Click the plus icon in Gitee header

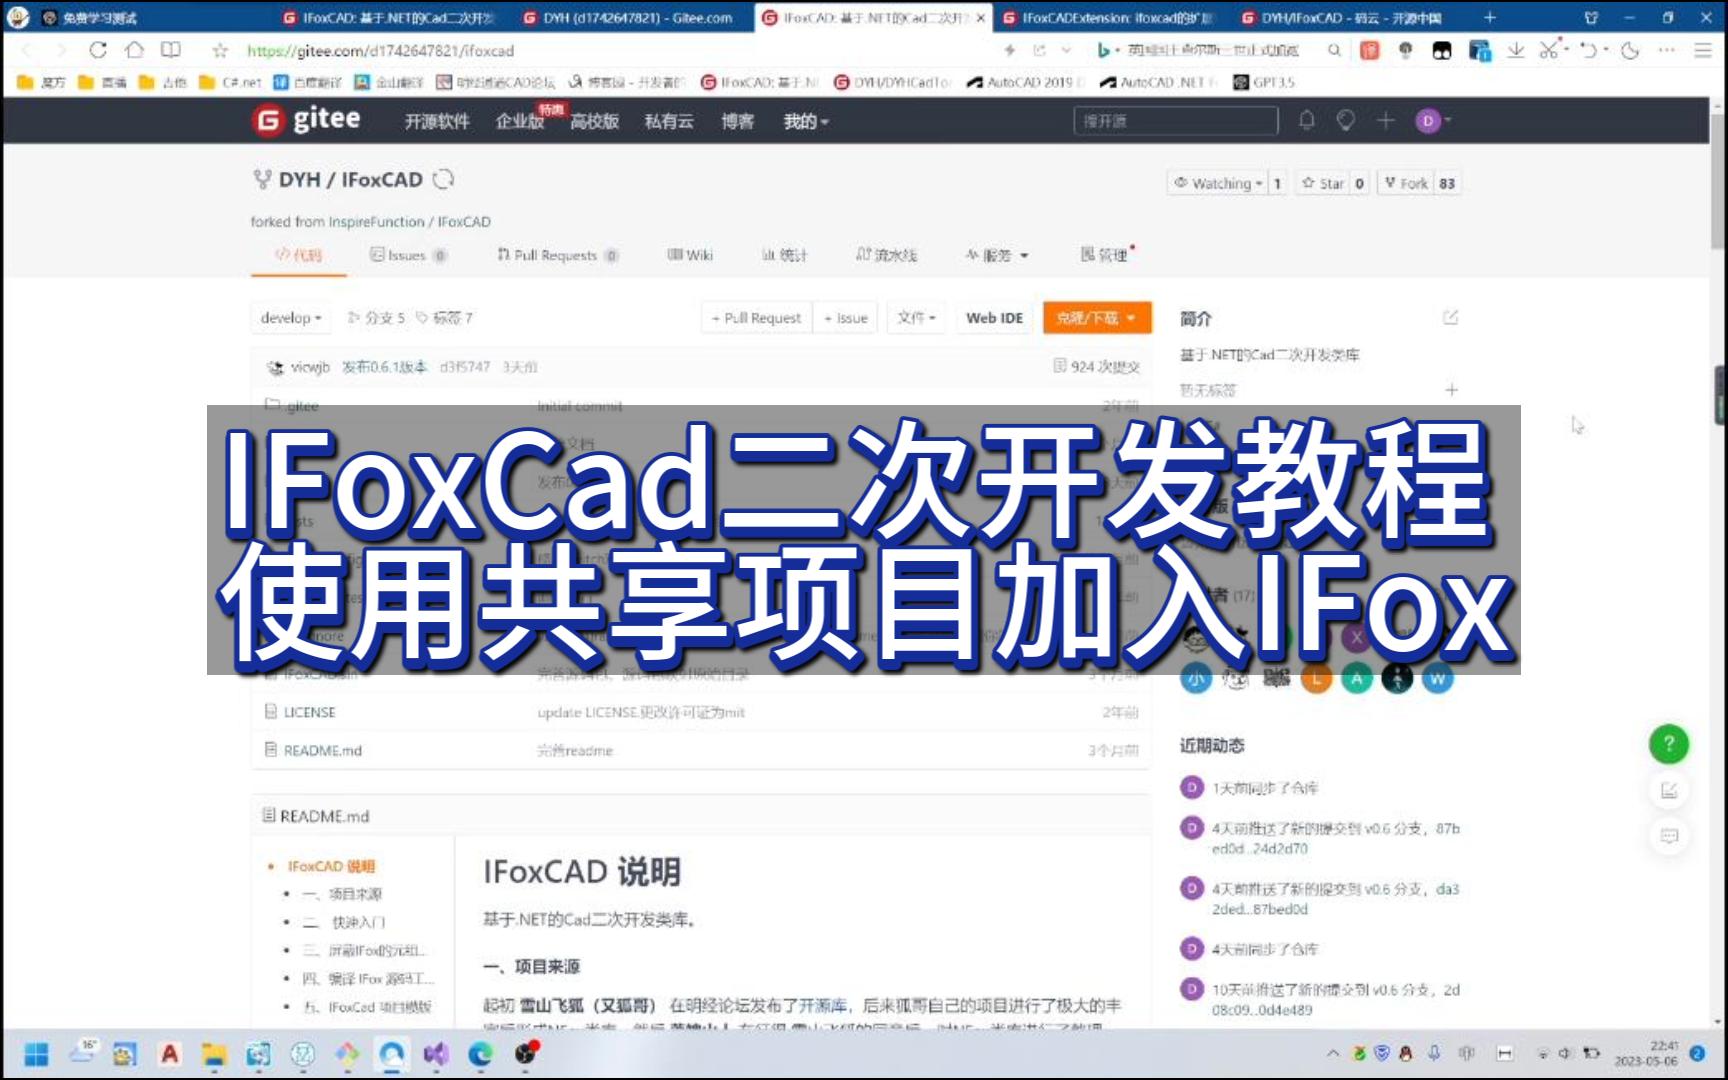(x=1385, y=121)
